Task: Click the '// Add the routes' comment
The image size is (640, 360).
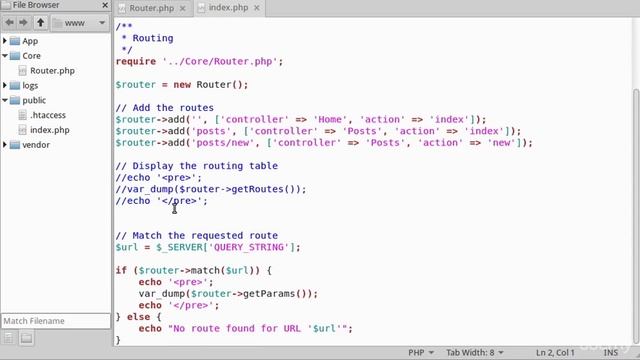Action: coord(164,108)
